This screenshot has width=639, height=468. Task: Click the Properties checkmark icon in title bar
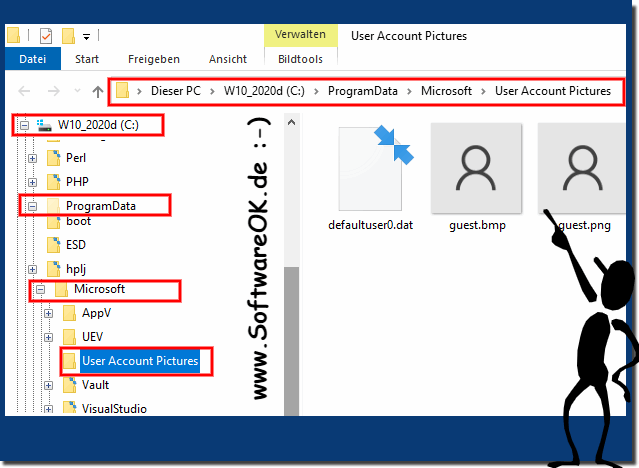tap(46, 36)
